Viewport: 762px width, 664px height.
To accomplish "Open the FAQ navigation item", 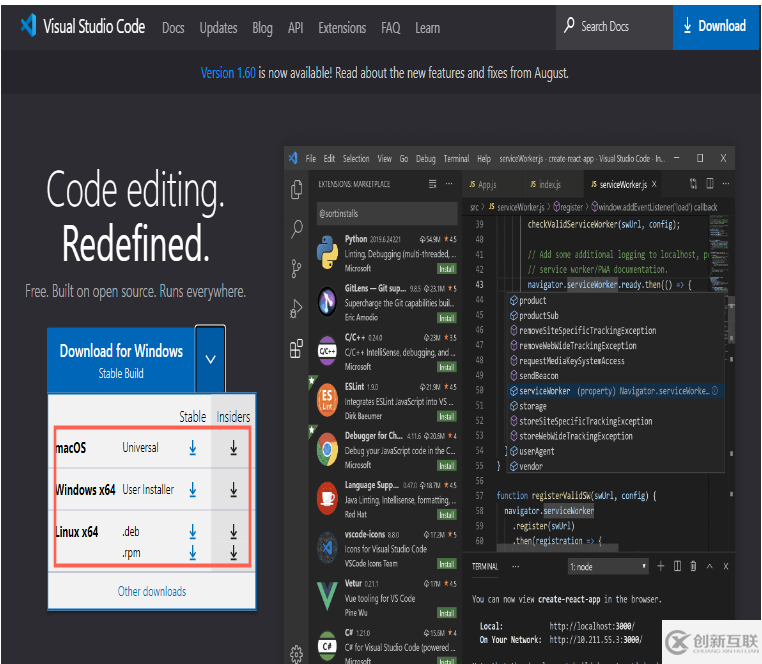I will 391,28.
